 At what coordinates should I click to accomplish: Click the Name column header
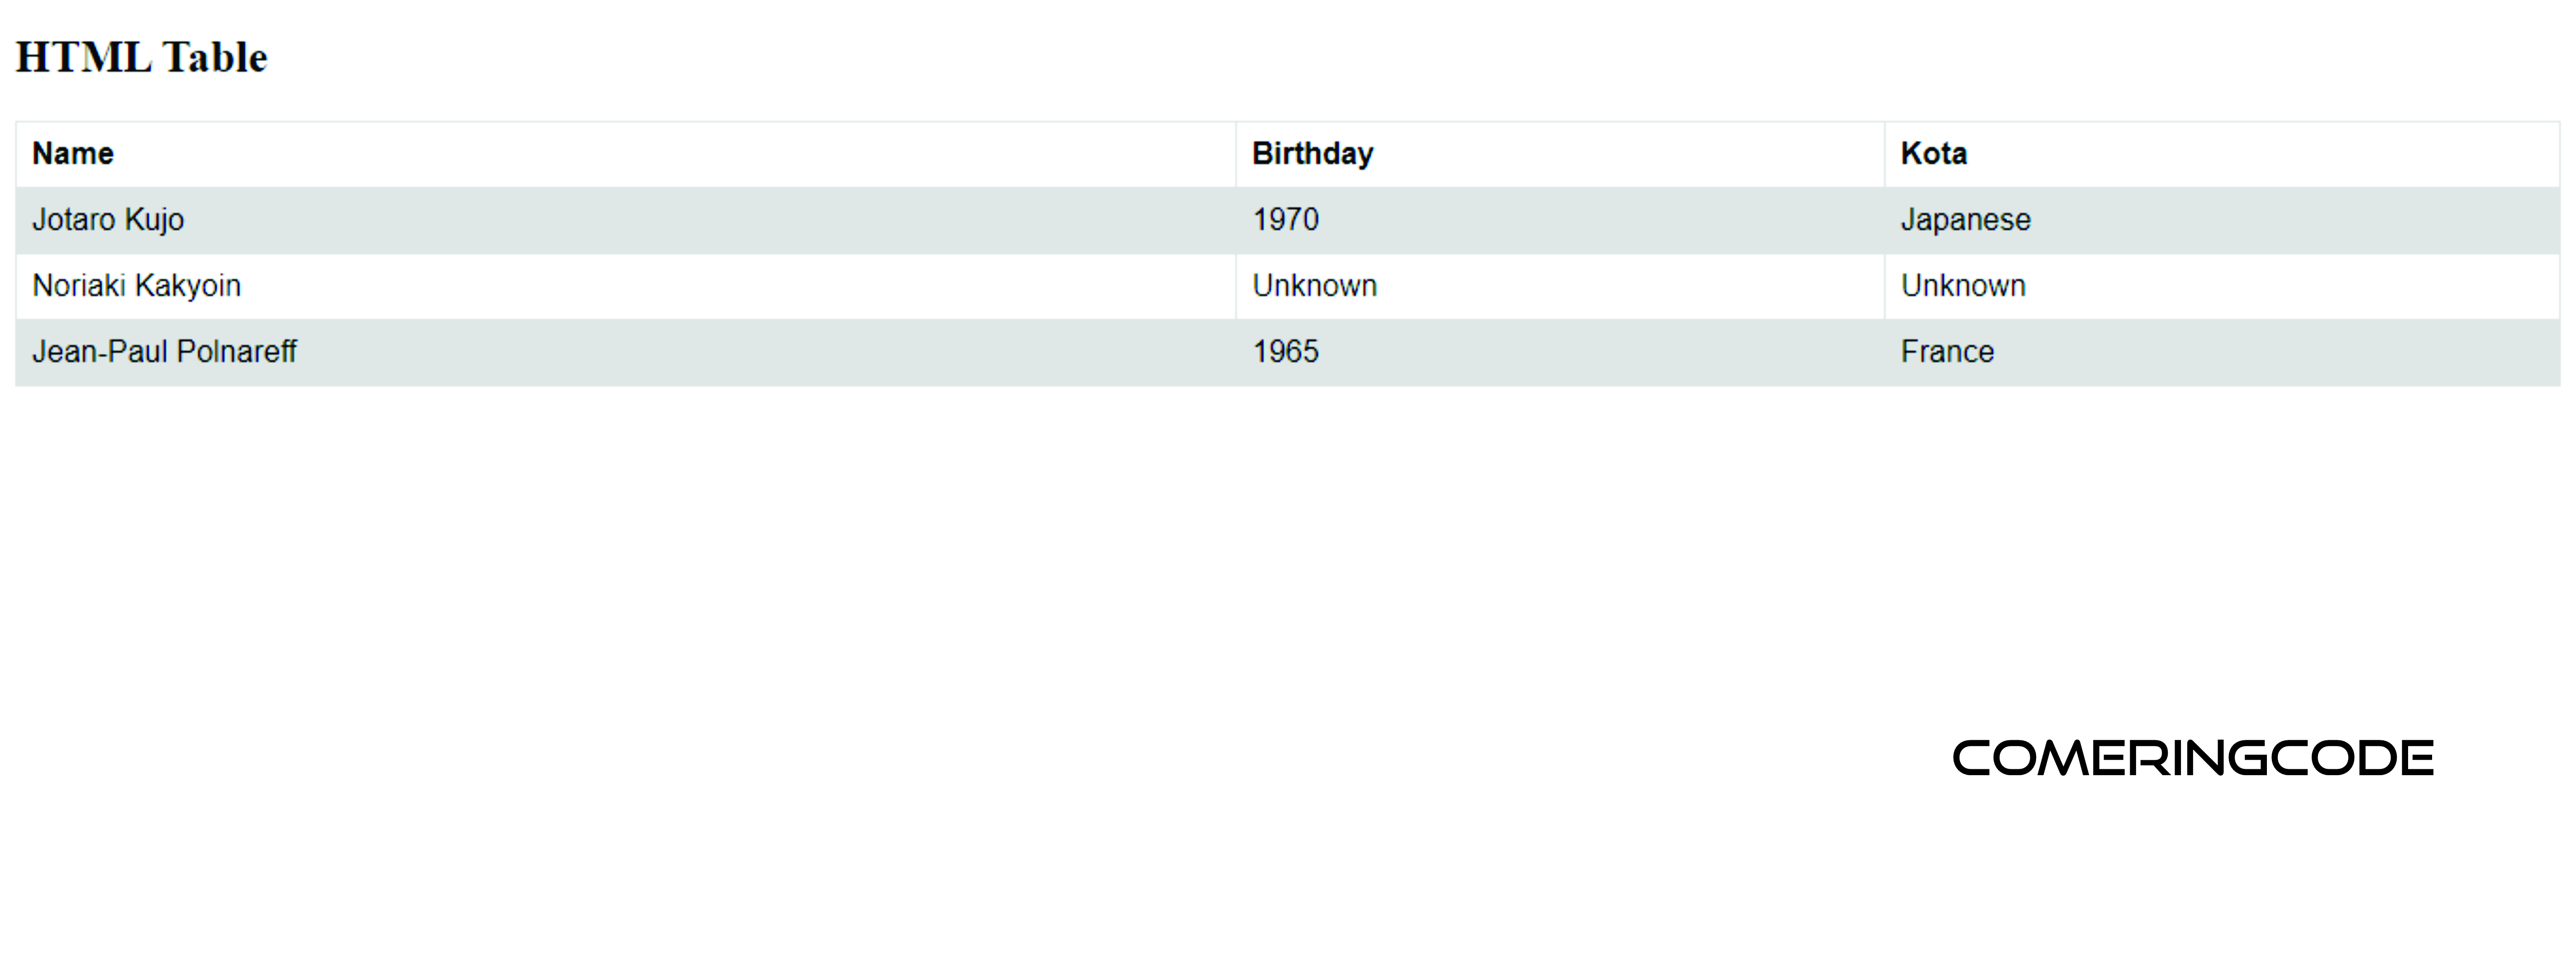coord(73,154)
